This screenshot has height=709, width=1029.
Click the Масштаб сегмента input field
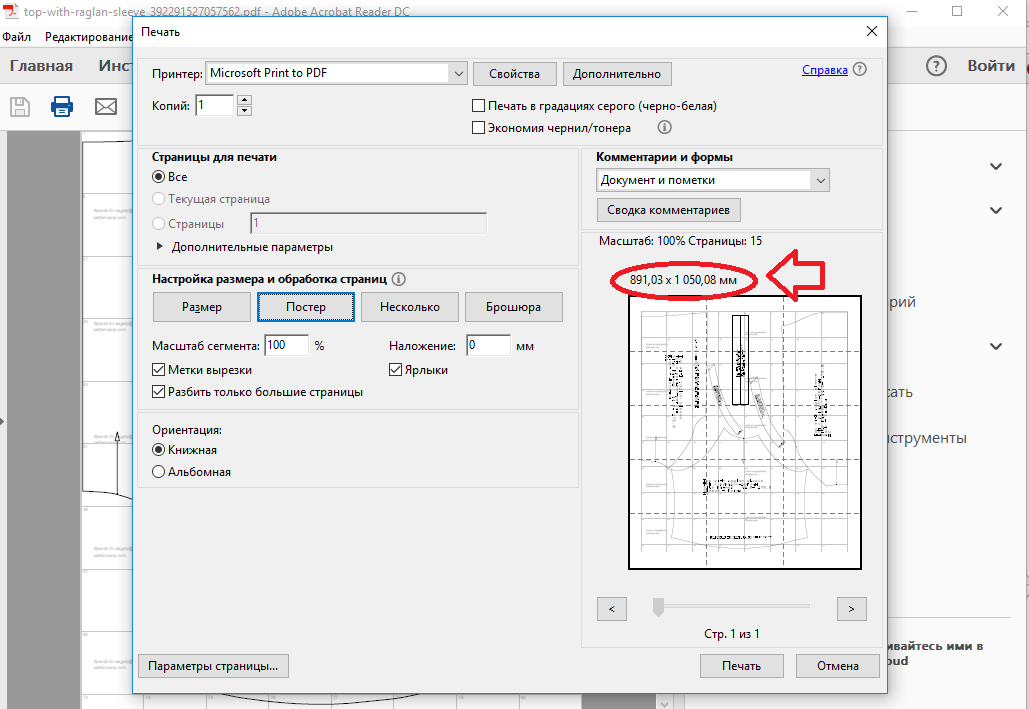(x=287, y=346)
